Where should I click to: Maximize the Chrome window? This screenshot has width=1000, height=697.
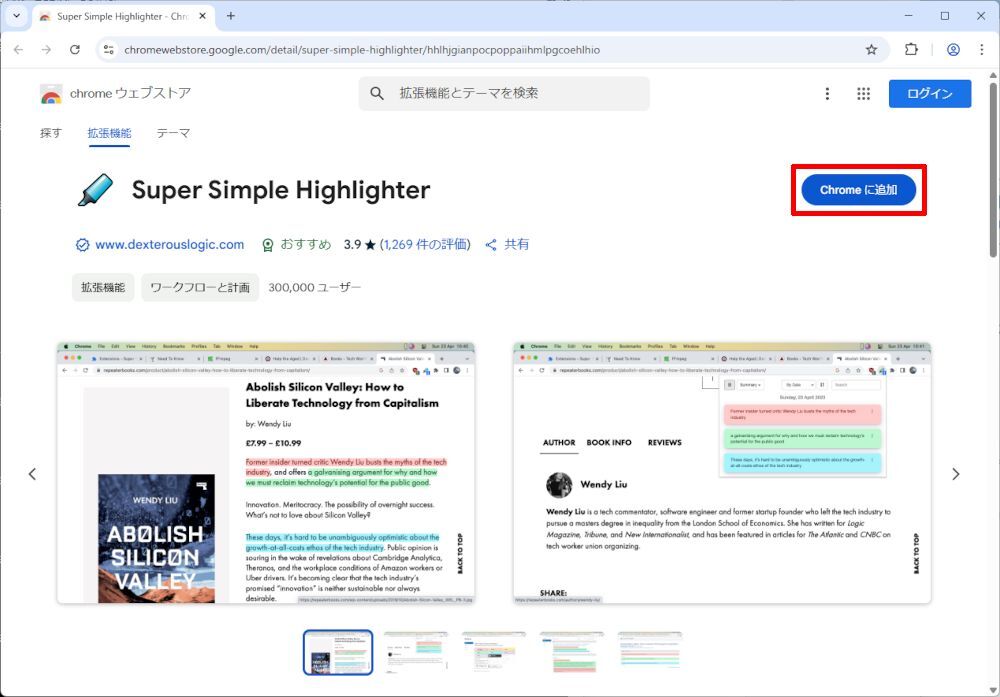[945, 16]
